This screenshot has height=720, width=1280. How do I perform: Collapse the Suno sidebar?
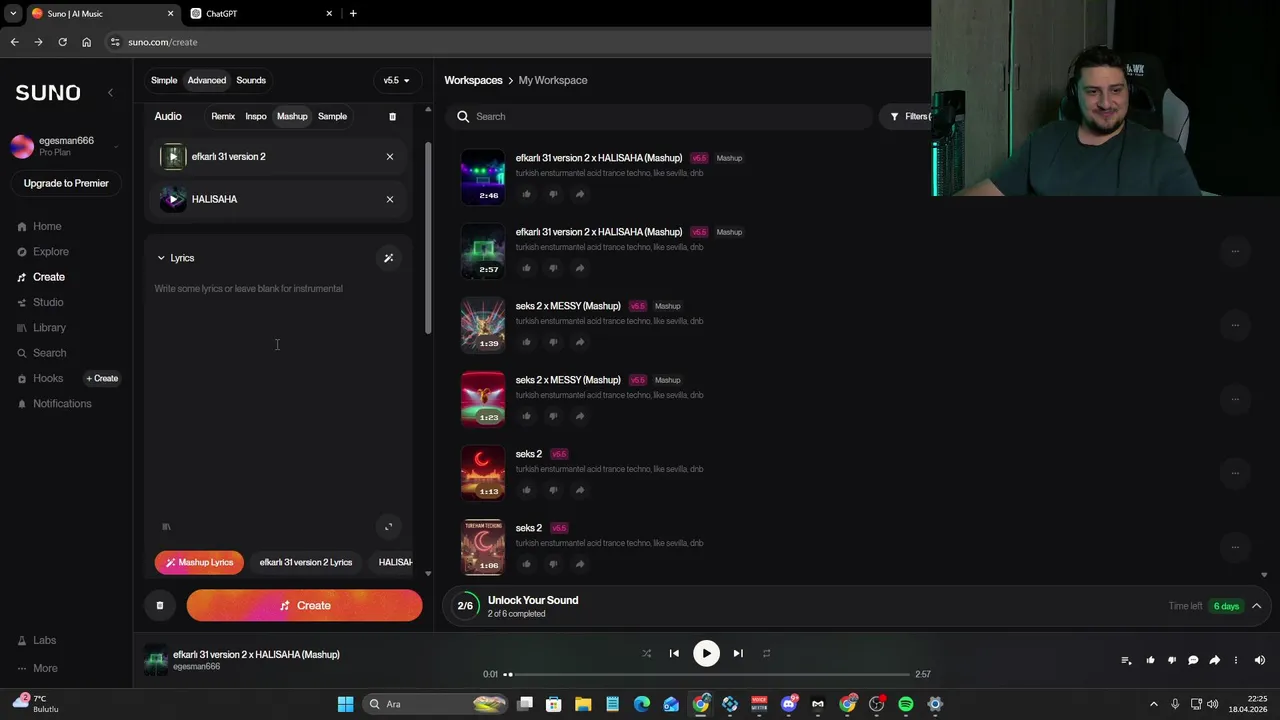(x=110, y=93)
